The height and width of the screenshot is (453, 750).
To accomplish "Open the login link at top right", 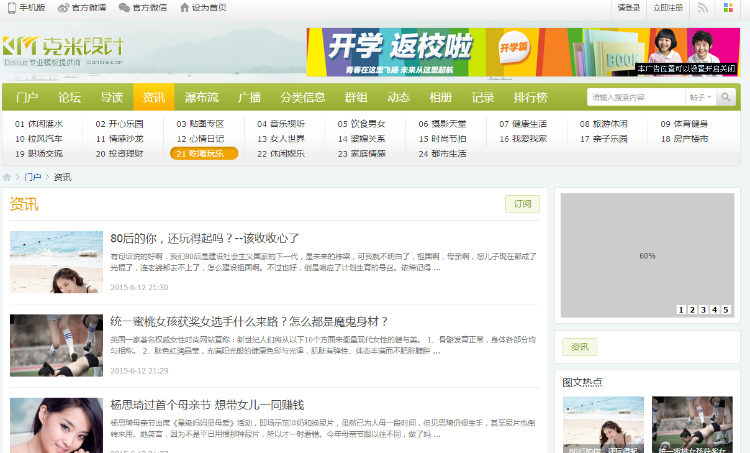I will tap(629, 8).
